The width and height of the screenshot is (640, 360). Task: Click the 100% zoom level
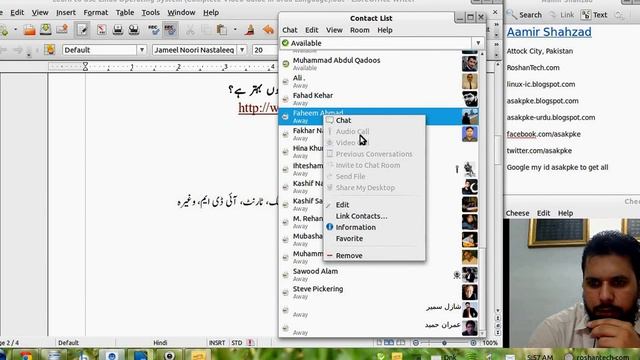pos(490,343)
